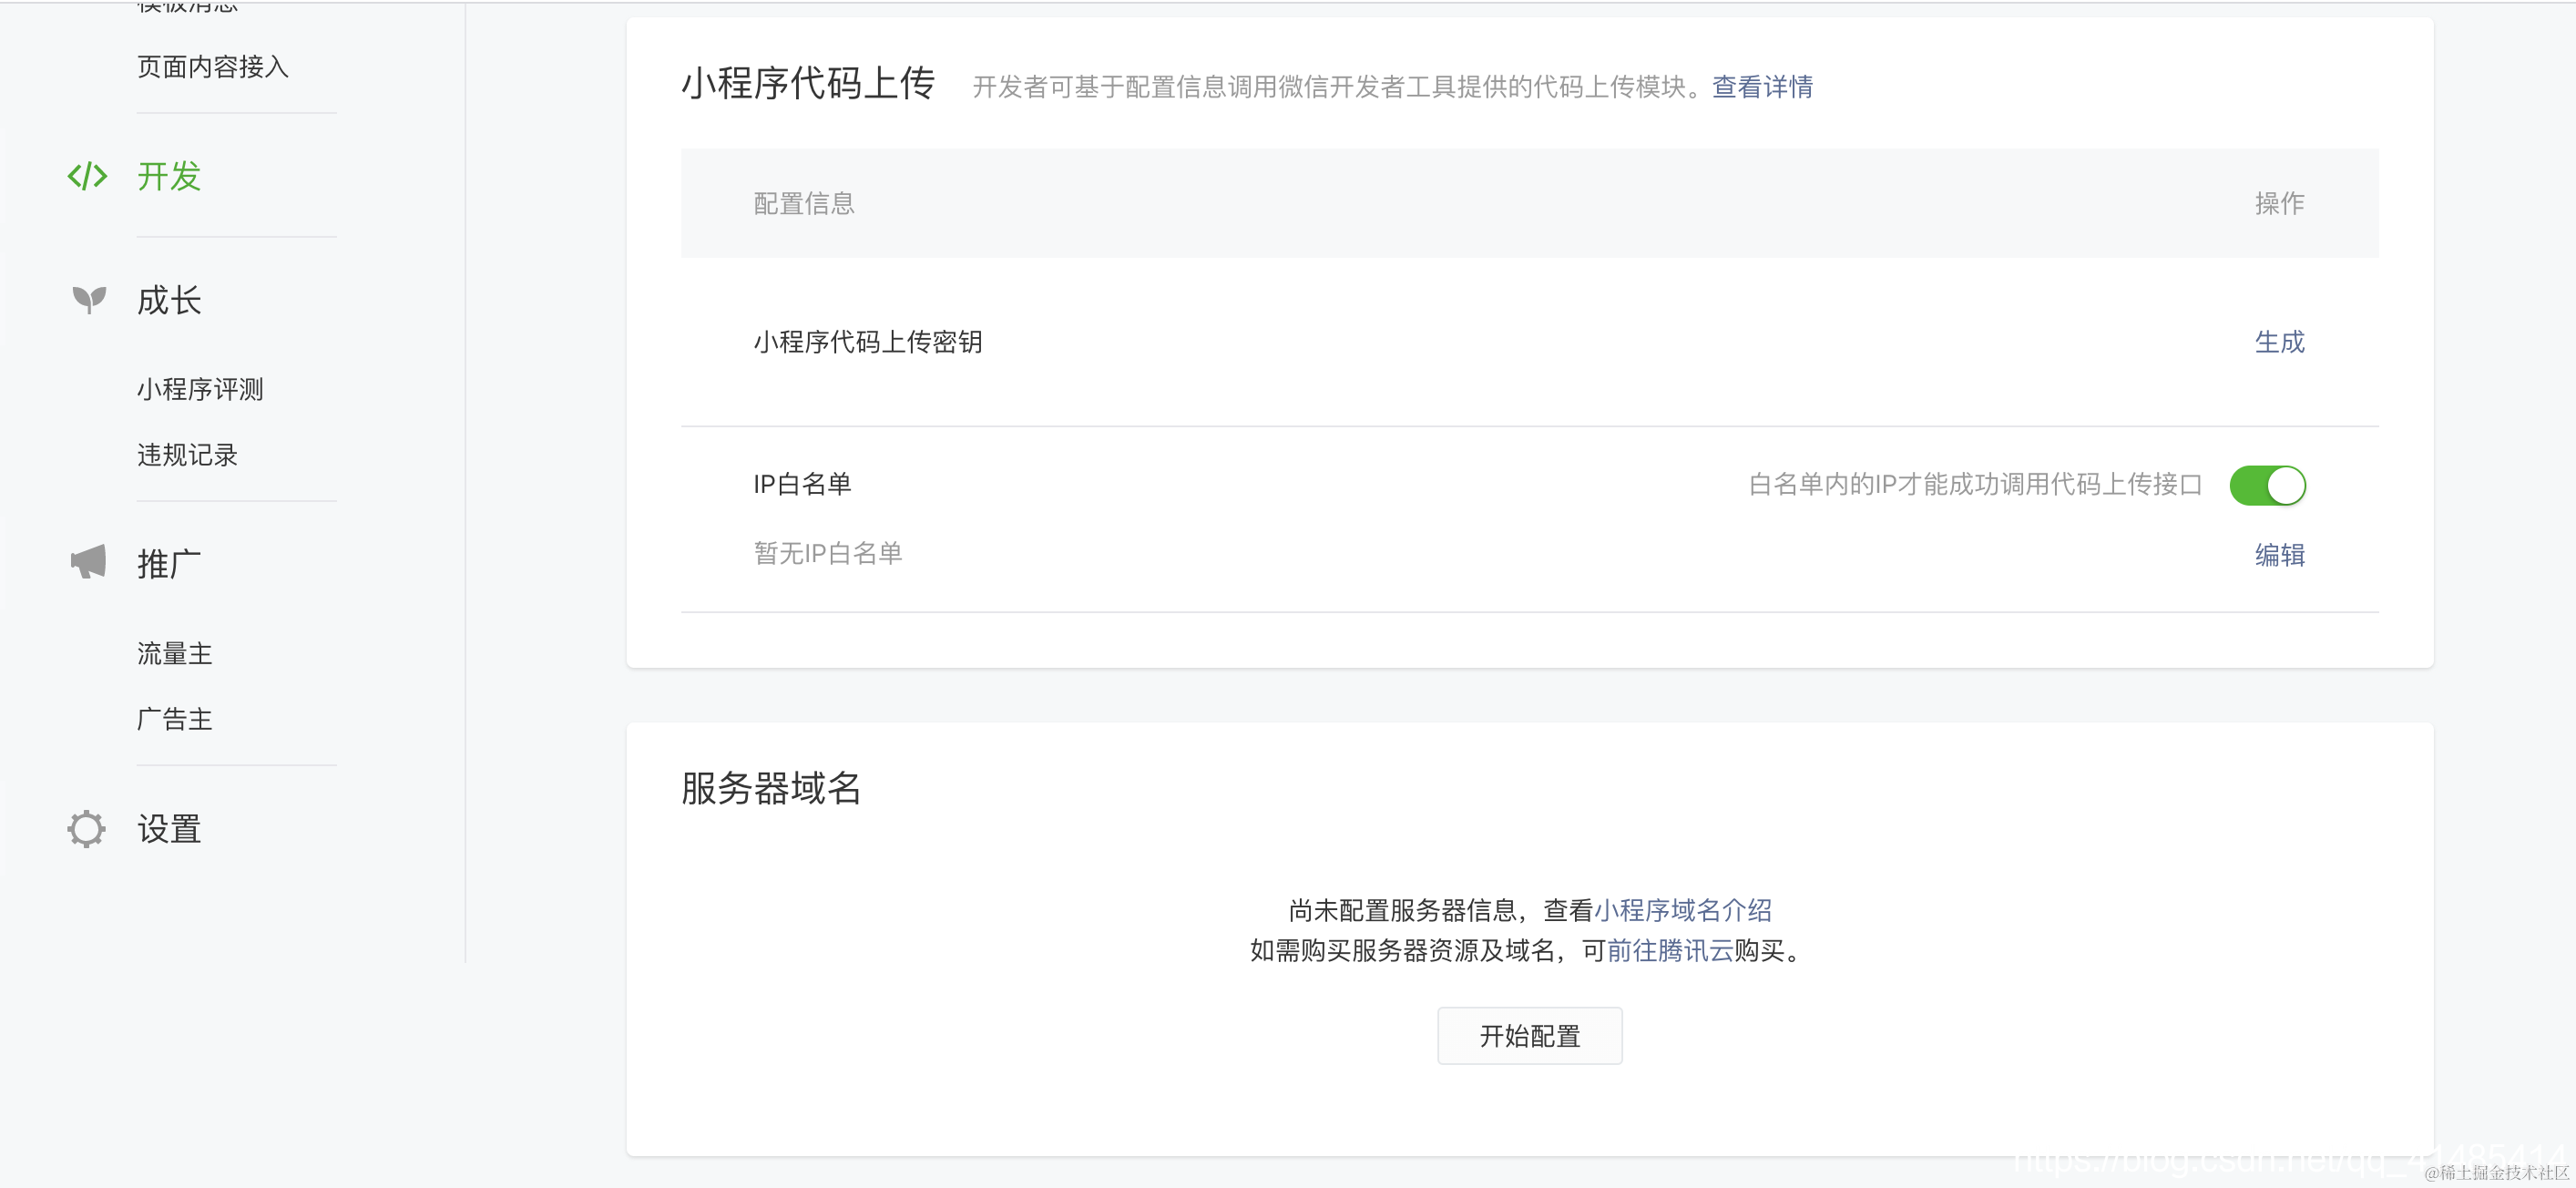Click the 开发 sidebar label

point(168,177)
